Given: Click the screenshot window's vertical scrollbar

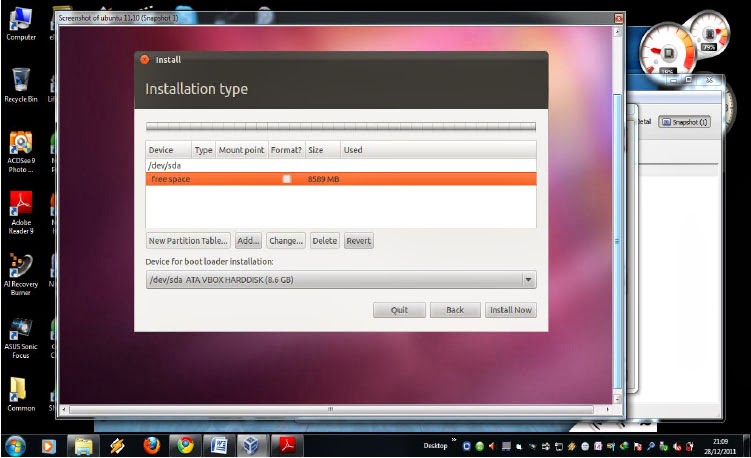Looking at the screenshot, I should click(617, 241).
